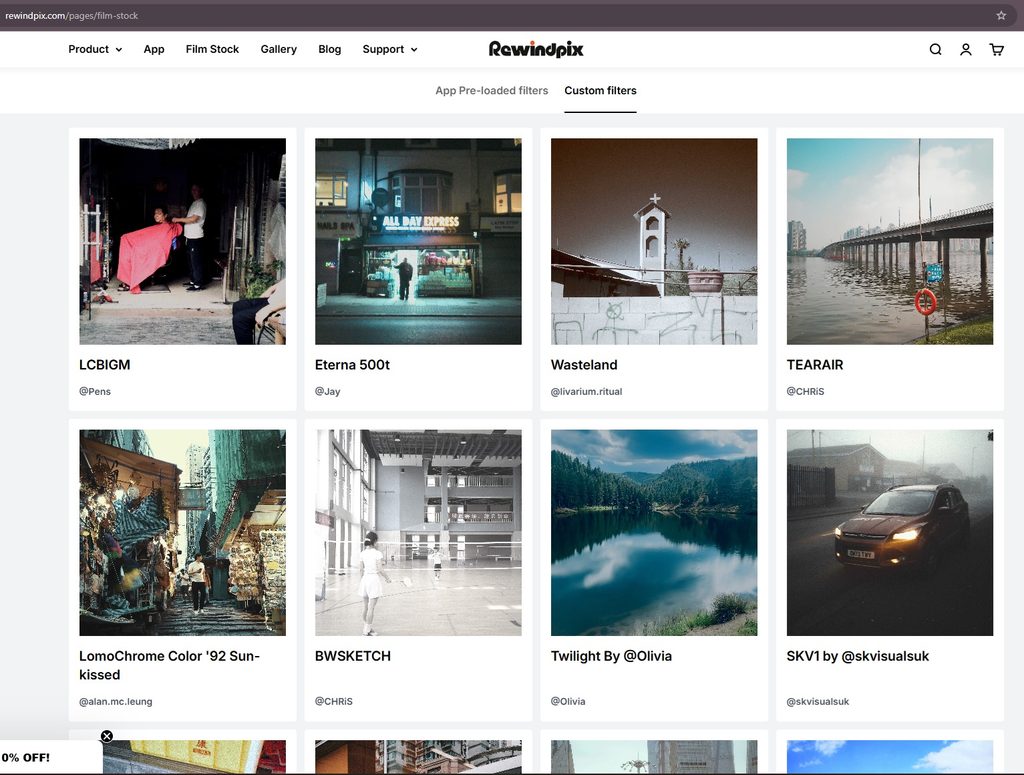Open the LCBIGM barber shop thumbnail
Screen dimensions: 1024x775
point(182,241)
